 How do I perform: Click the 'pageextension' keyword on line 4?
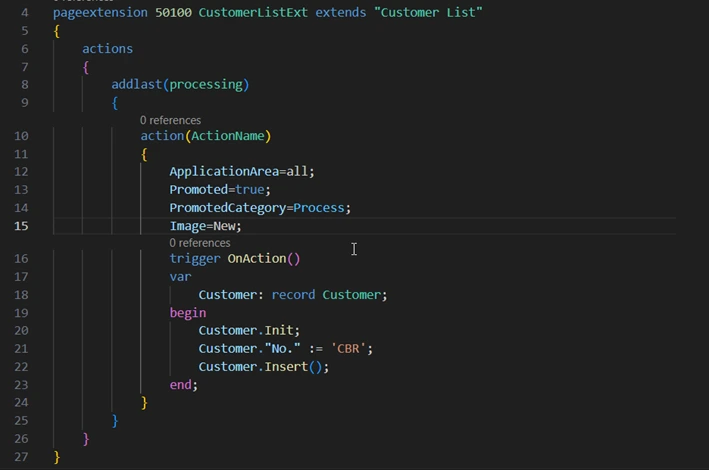[100, 13]
